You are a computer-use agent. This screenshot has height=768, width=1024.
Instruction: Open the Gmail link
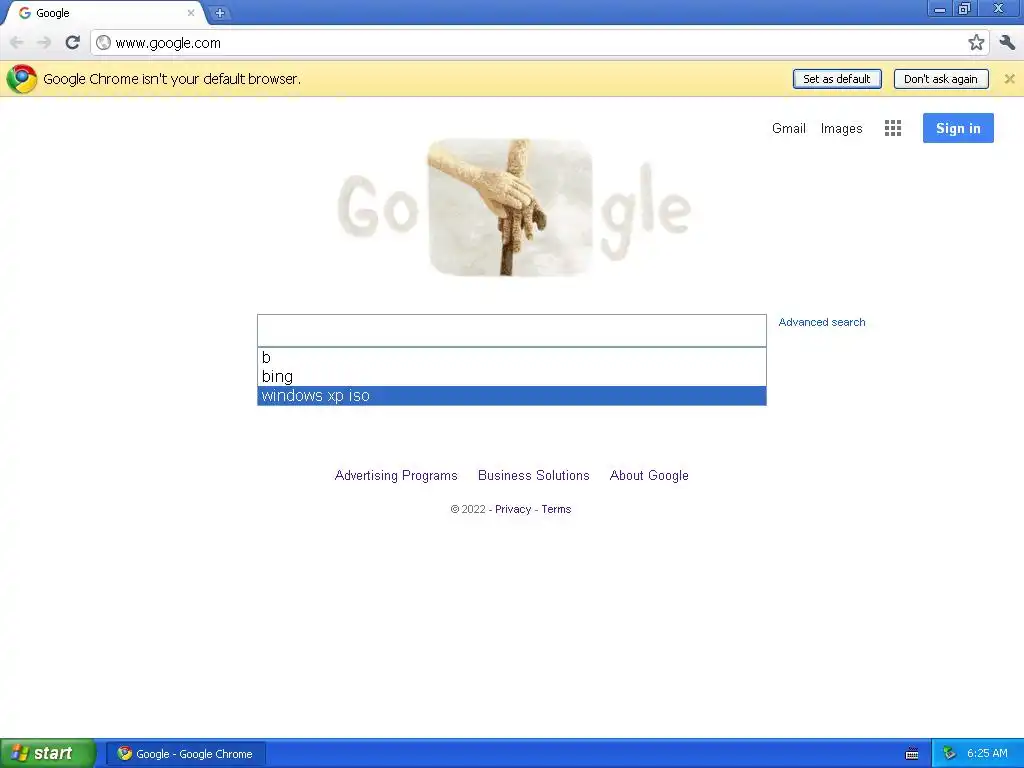(x=788, y=128)
